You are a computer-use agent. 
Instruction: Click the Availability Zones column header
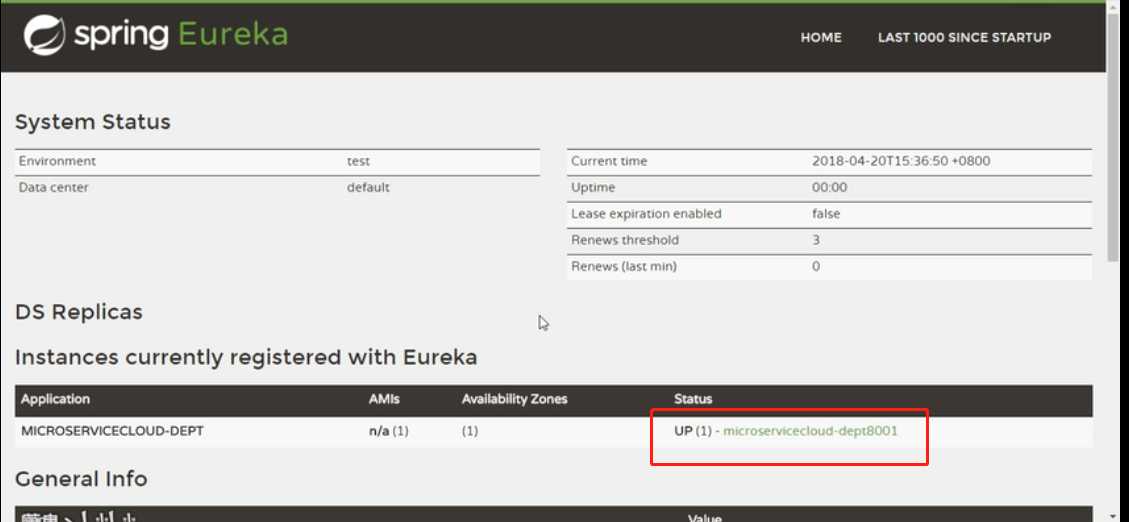(x=514, y=399)
